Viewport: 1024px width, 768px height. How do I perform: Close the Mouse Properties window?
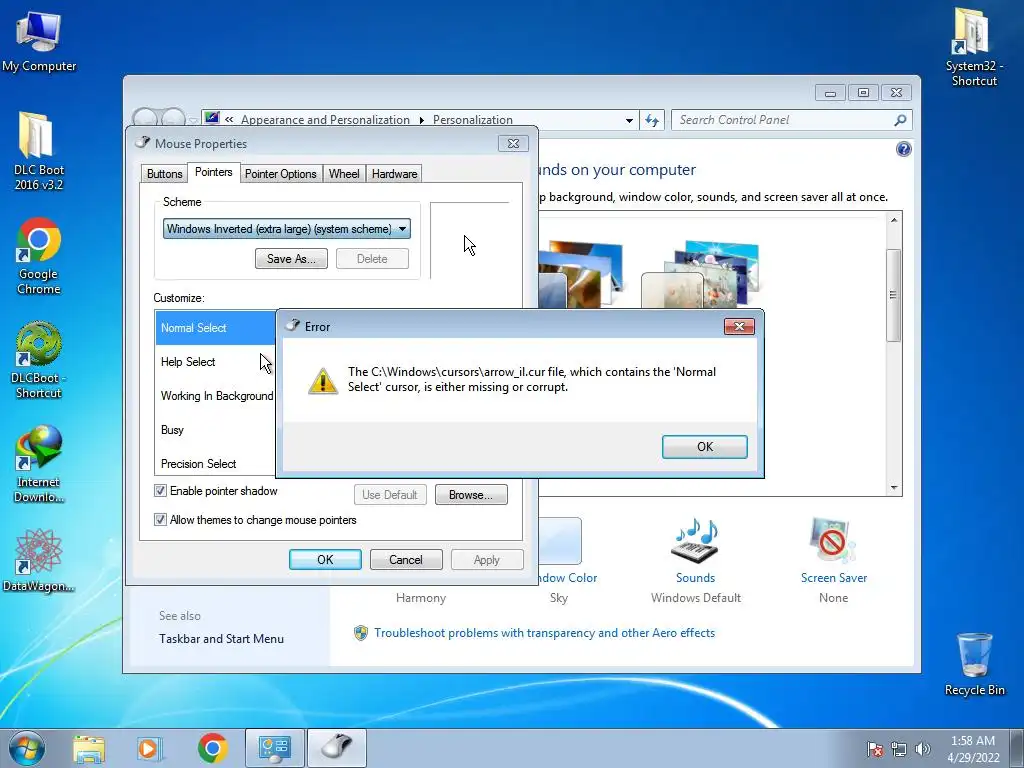point(513,144)
